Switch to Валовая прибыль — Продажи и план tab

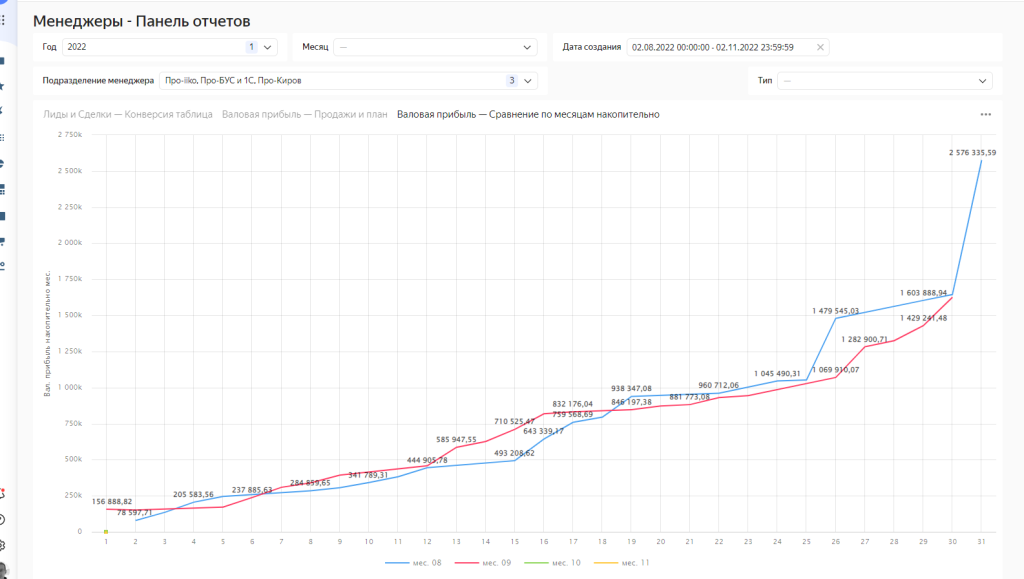tap(304, 114)
